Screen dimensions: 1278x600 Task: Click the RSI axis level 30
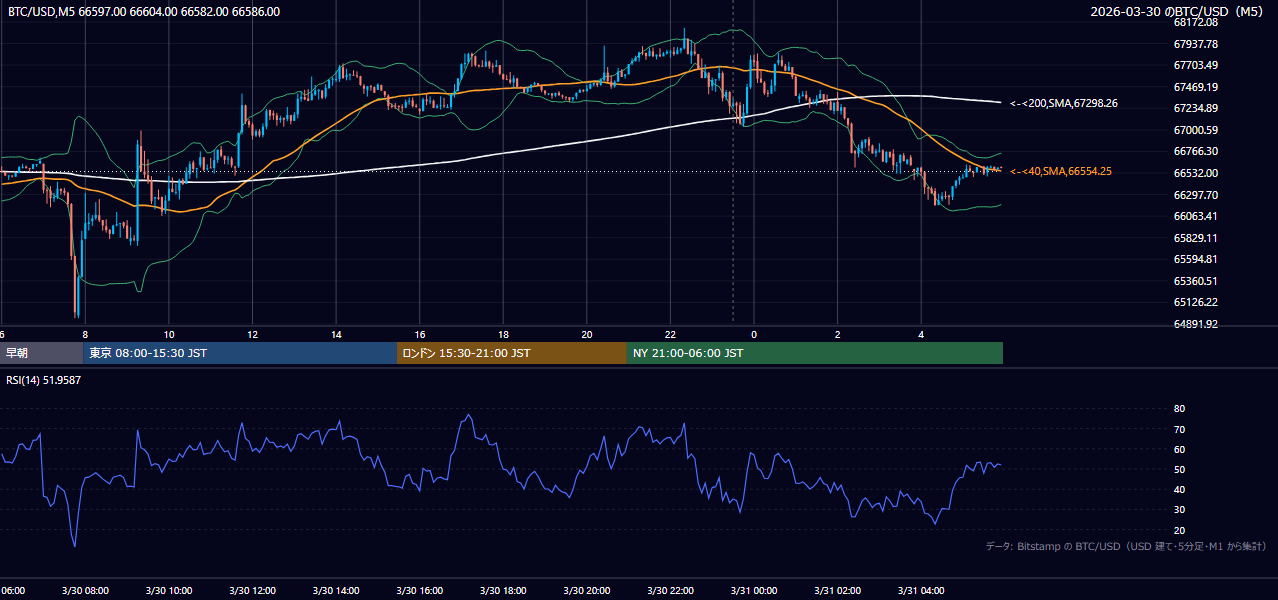click(x=1179, y=510)
